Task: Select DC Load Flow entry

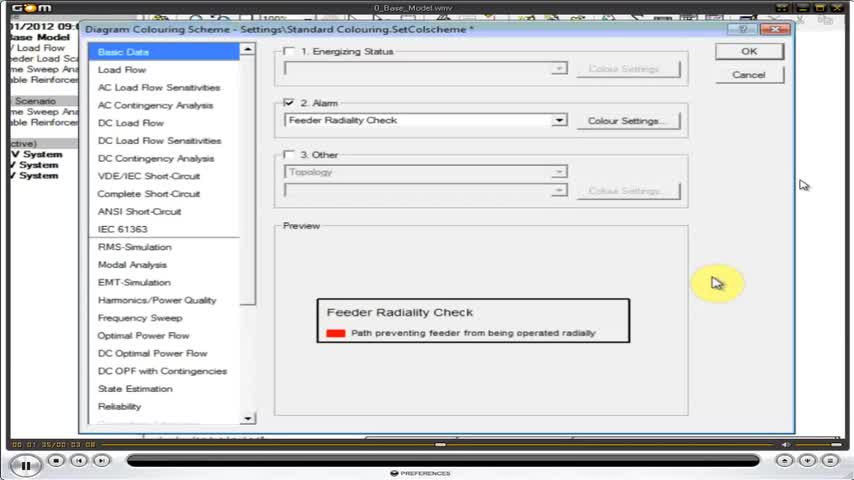Action: (x=131, y=123)
